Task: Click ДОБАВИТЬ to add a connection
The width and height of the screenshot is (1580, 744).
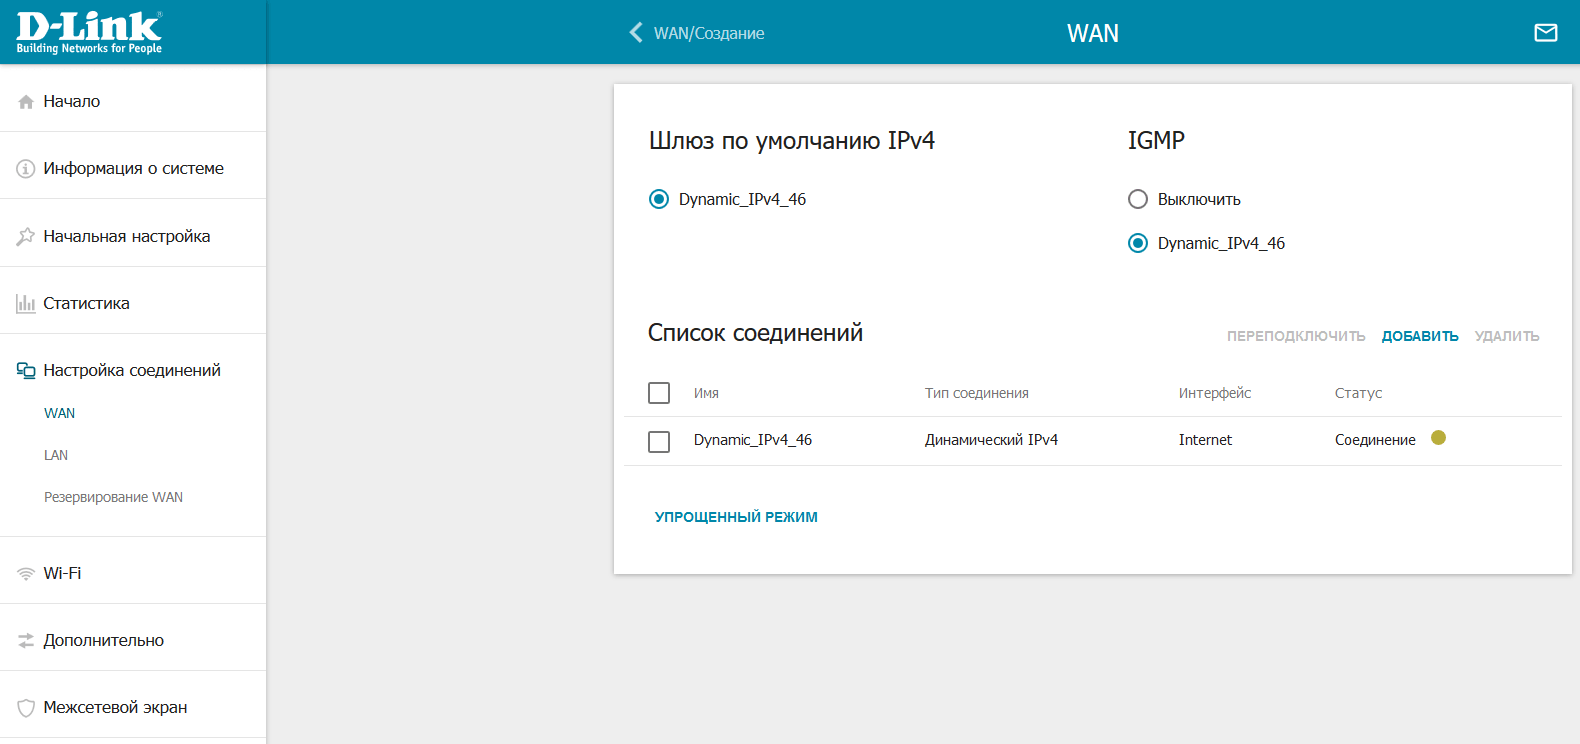Action: [1420, 336]
